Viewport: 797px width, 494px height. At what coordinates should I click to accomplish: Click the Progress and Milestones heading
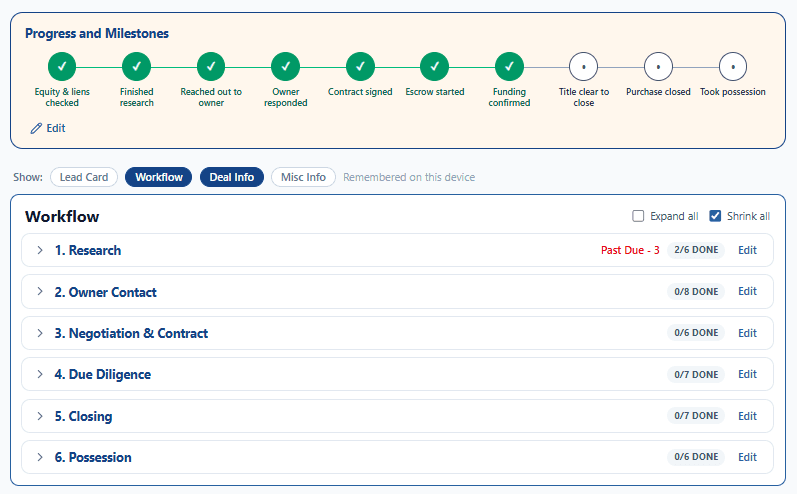pos(97,34)
